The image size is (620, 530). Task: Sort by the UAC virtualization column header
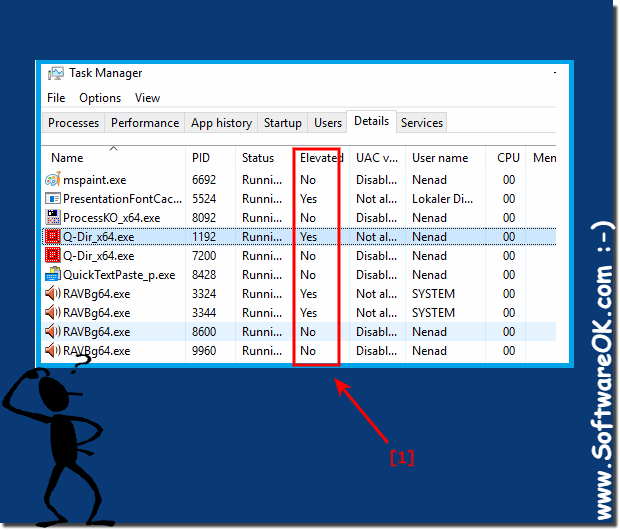(377, 158)
